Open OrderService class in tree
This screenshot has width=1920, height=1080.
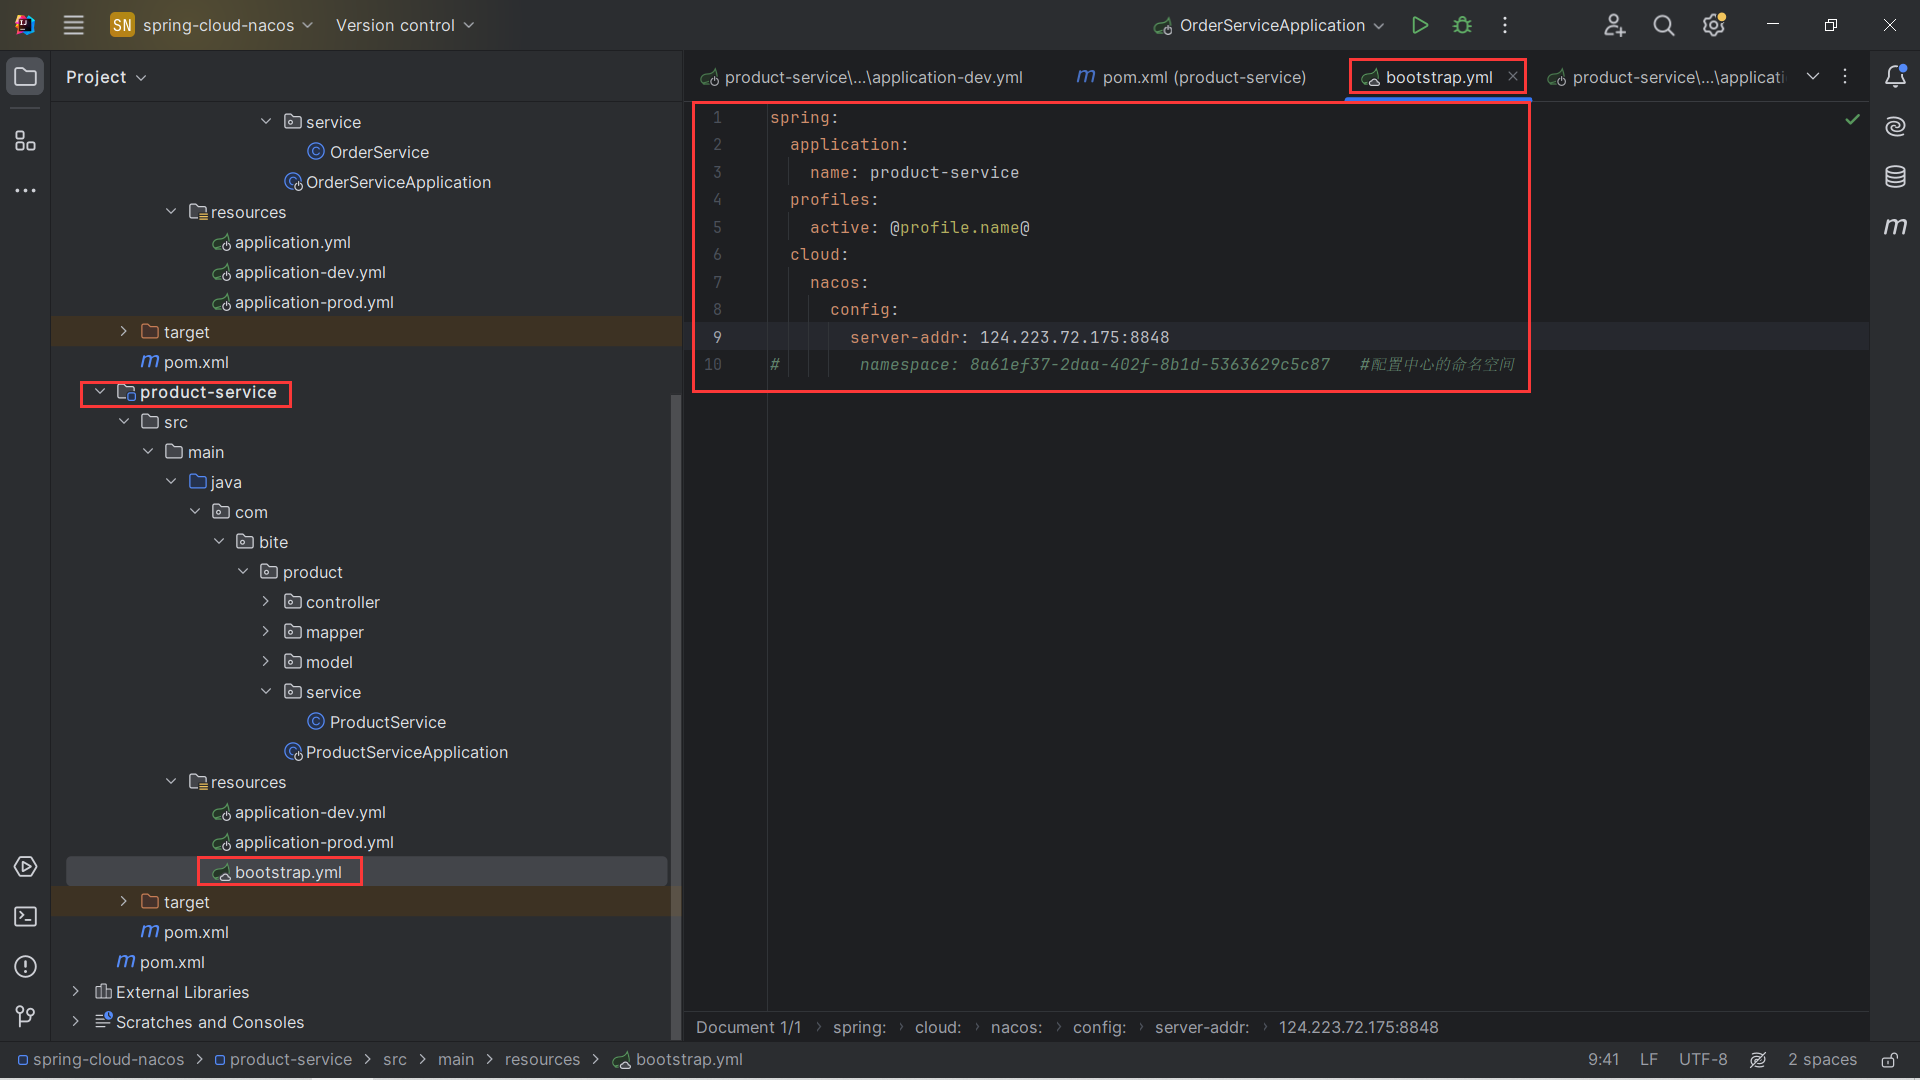[368, 152]
